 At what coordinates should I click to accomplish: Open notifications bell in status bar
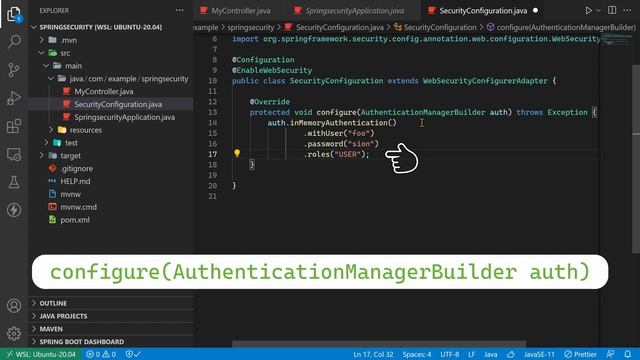pyautogui.click(x=627, y=354)
